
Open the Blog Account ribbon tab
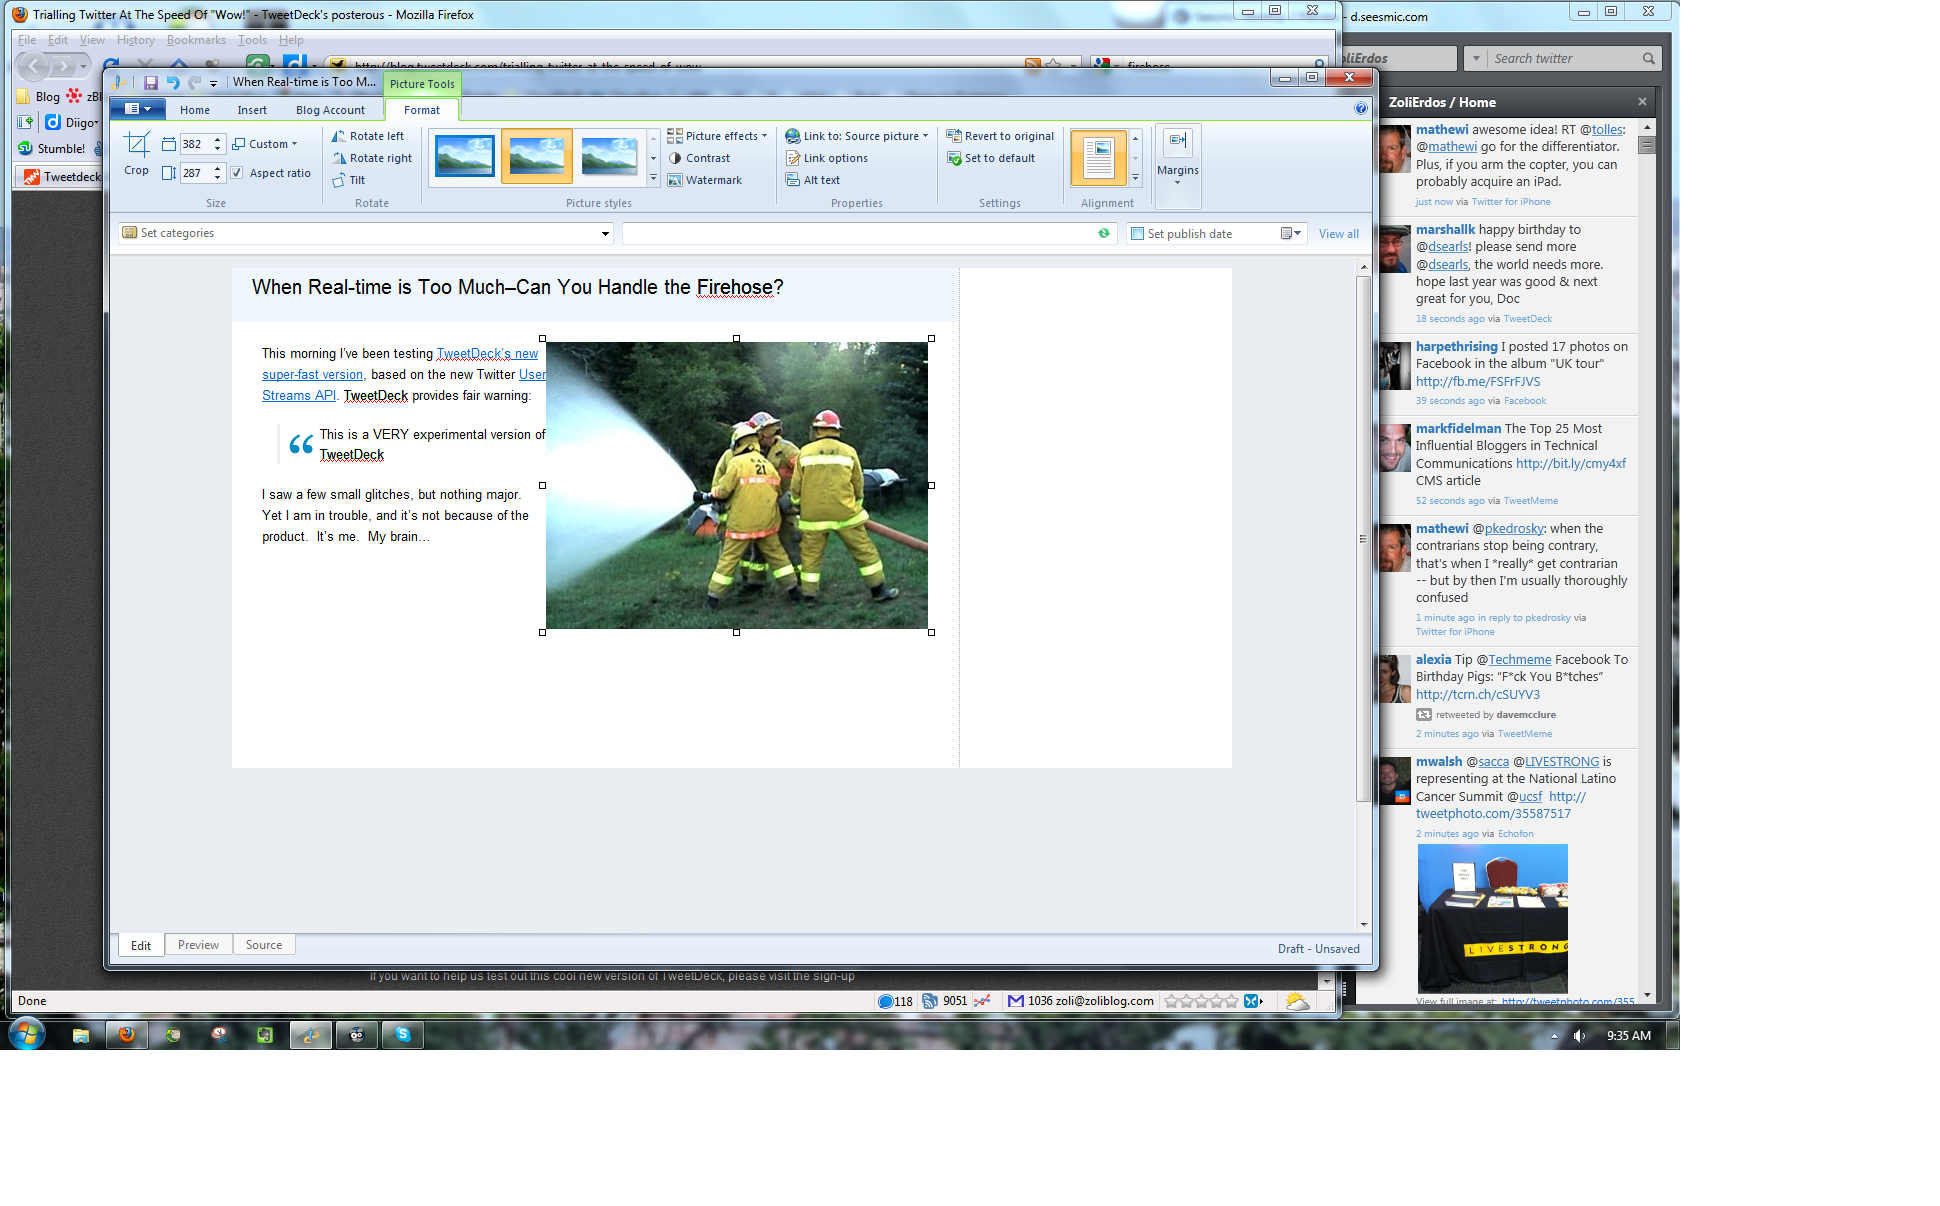click(330, 110)
